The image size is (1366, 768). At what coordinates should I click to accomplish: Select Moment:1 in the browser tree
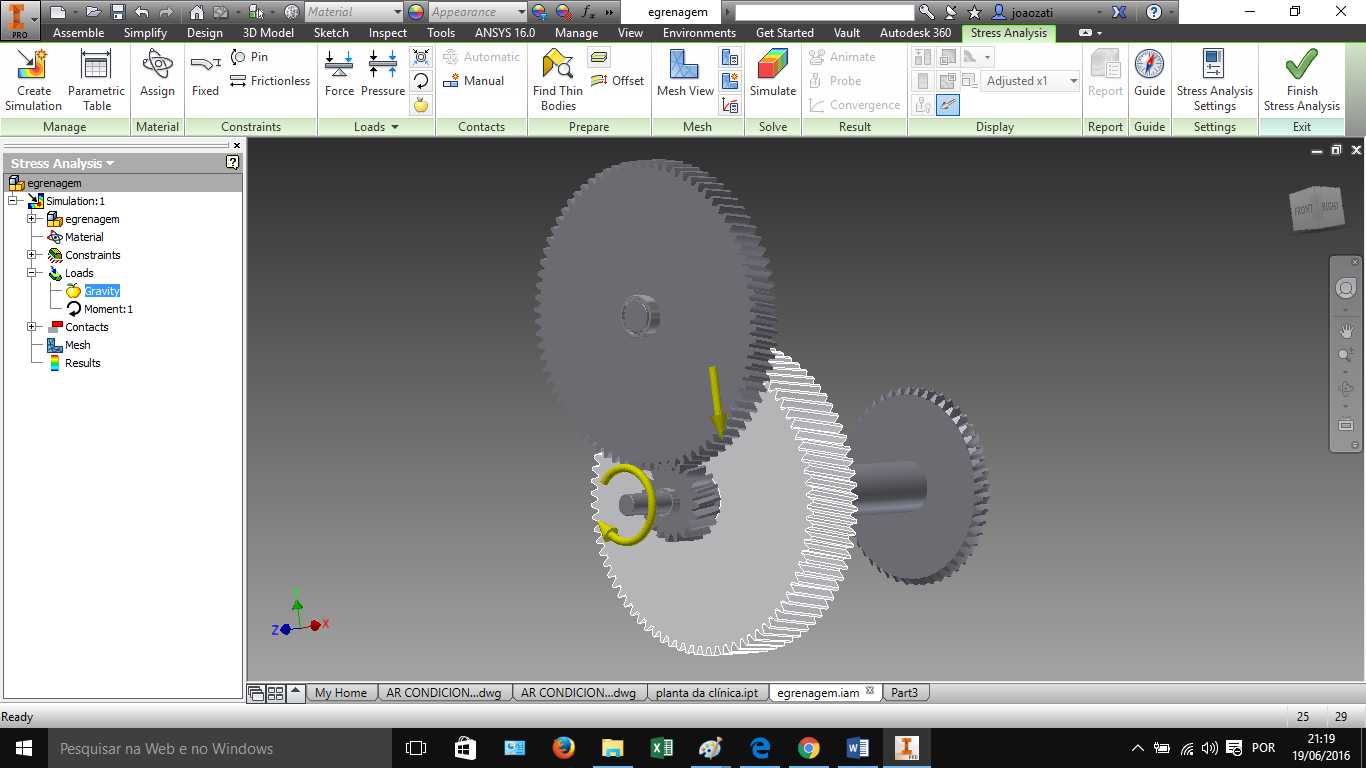click(x=108, y=309)
